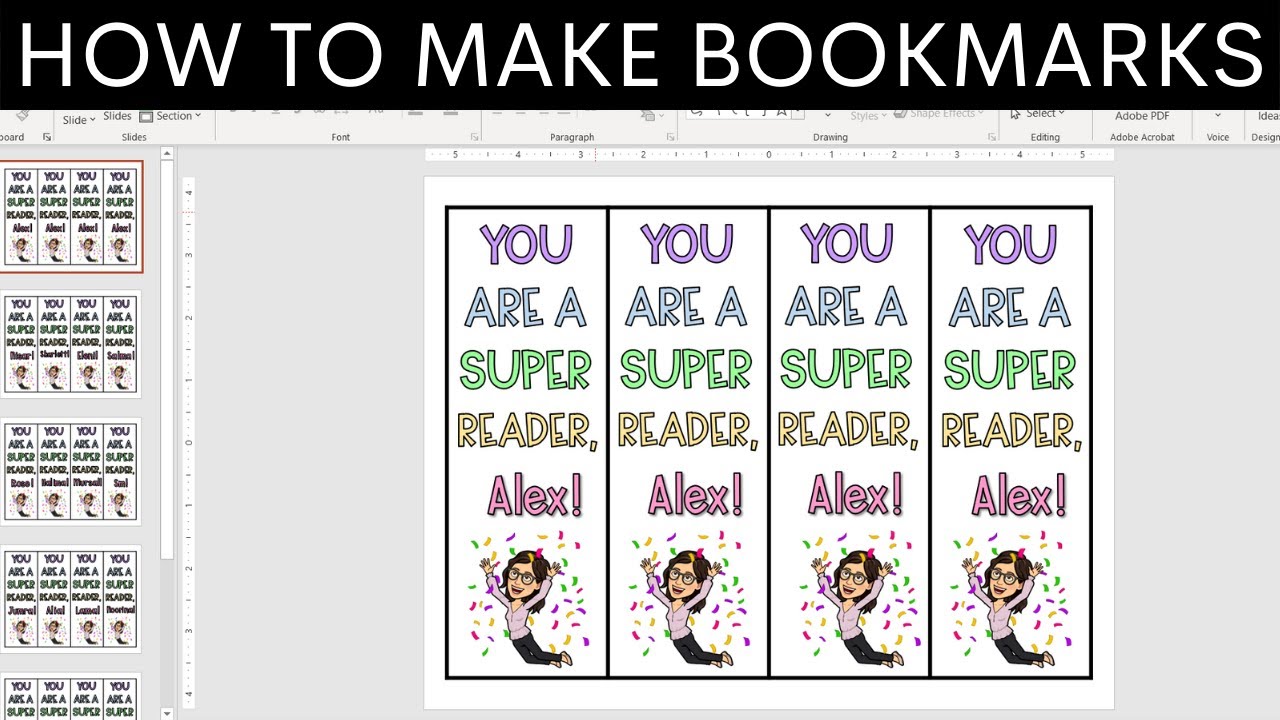Select the second slide thumbnail in slide panel
The height and width of the screenshot is (720, 1280).
pyautogui.click(x=71, y=344)
